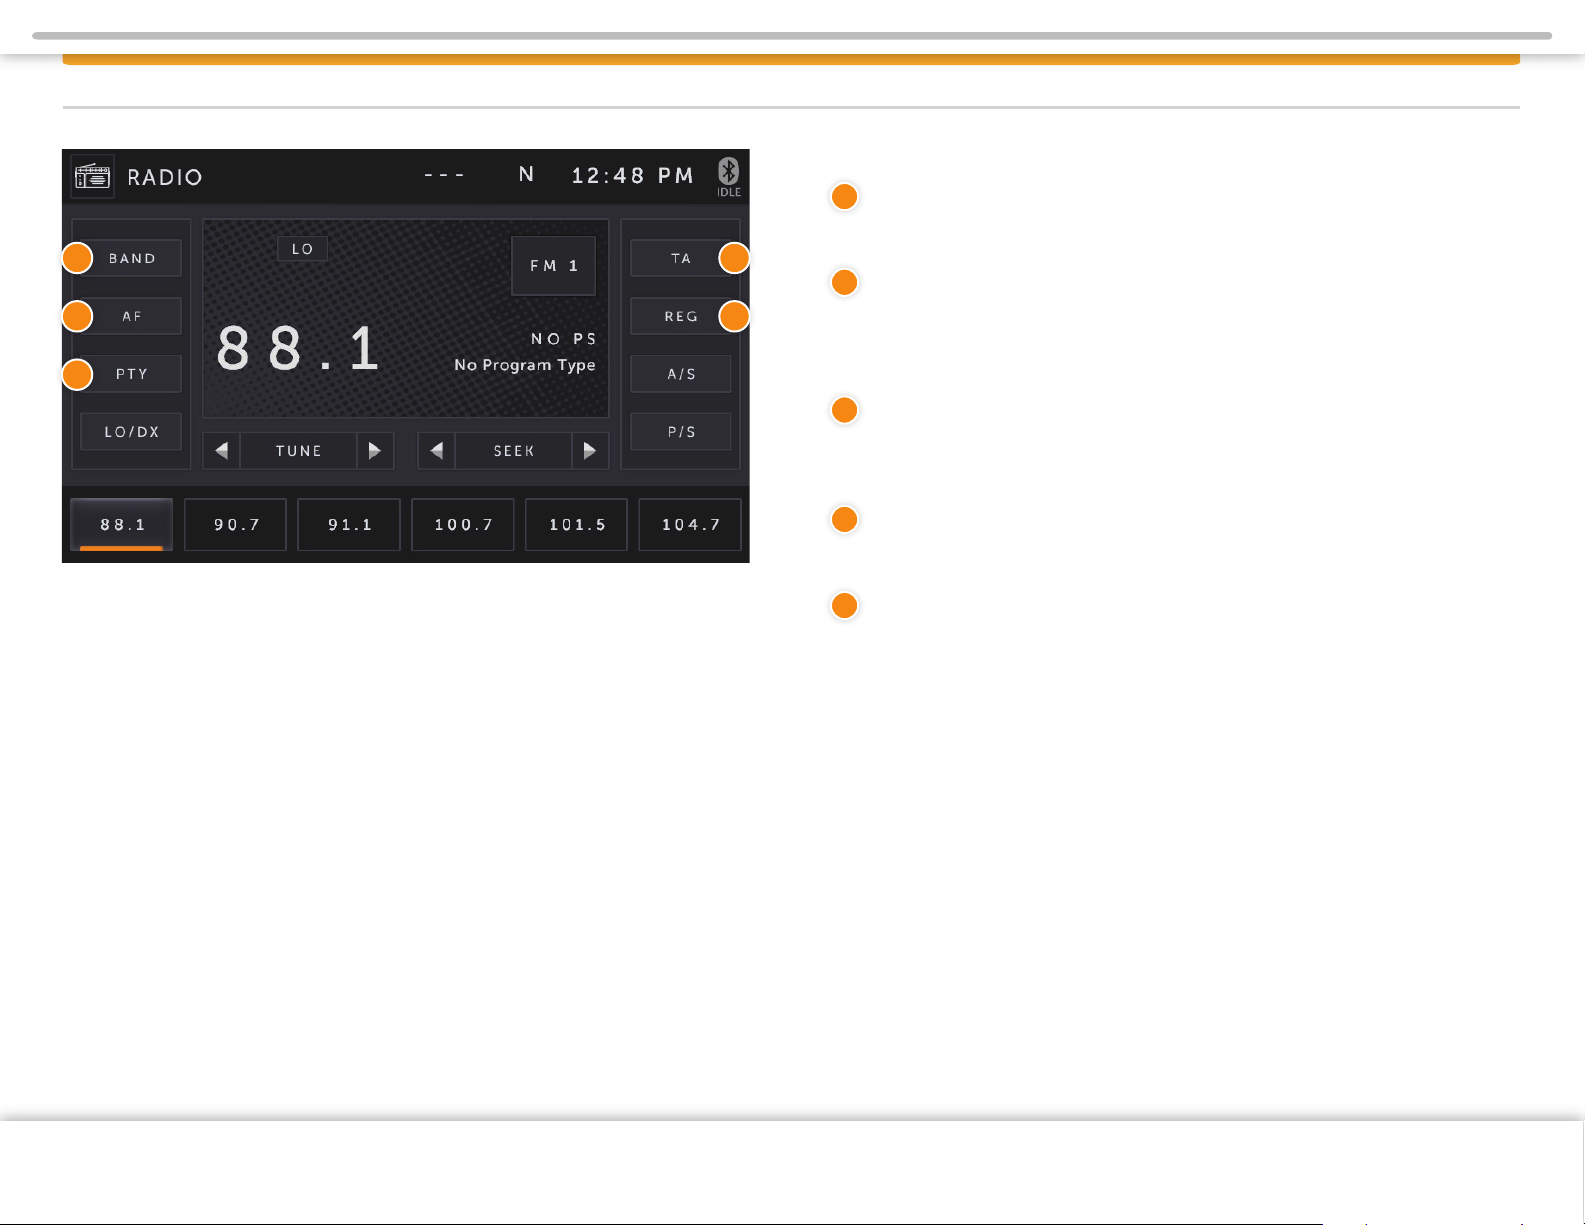1585x1225 pixels.
Task: Select the 101.5 preset station
Action: tap(577, 525)
